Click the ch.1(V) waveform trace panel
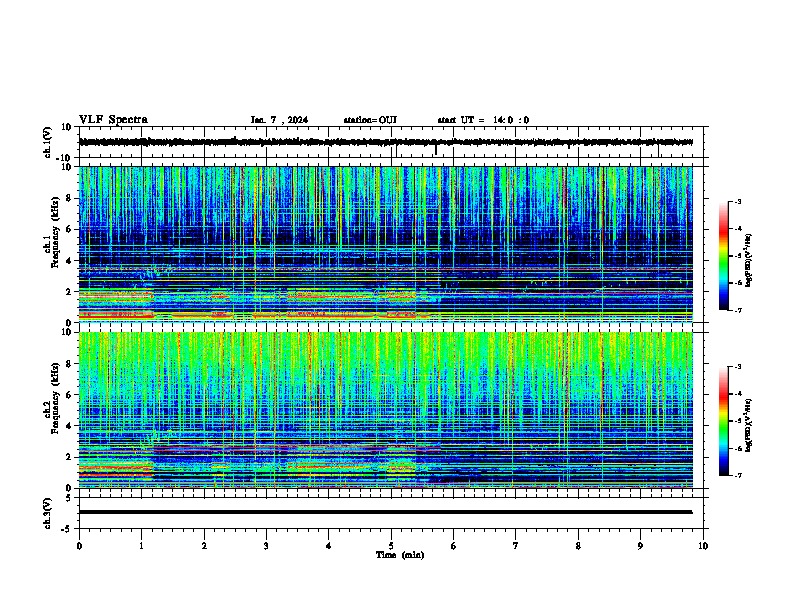 [393, 142]
